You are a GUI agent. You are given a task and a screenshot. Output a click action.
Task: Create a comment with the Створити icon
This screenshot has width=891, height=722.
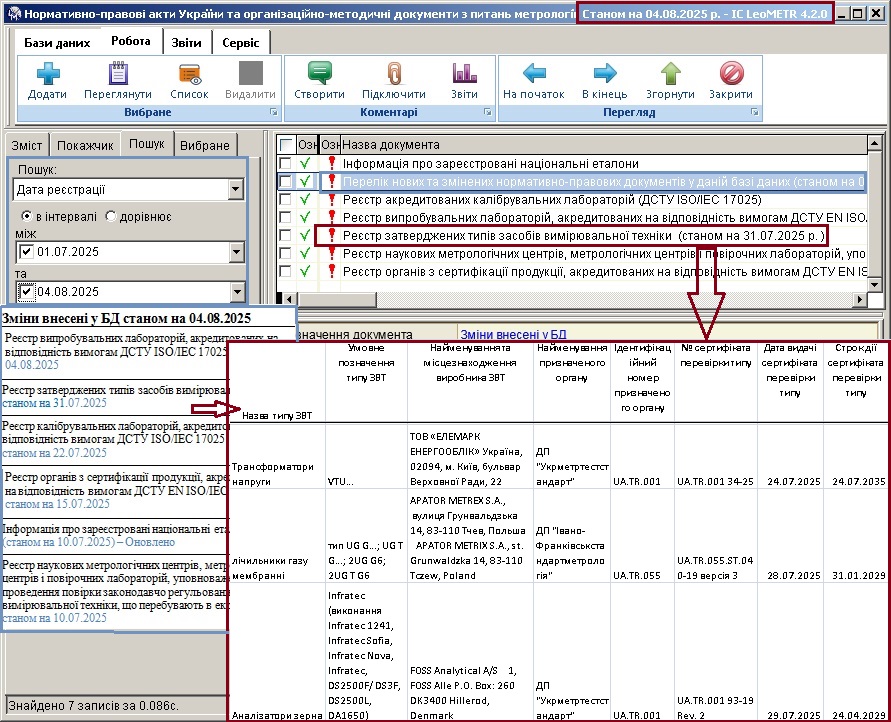point(319,74)
